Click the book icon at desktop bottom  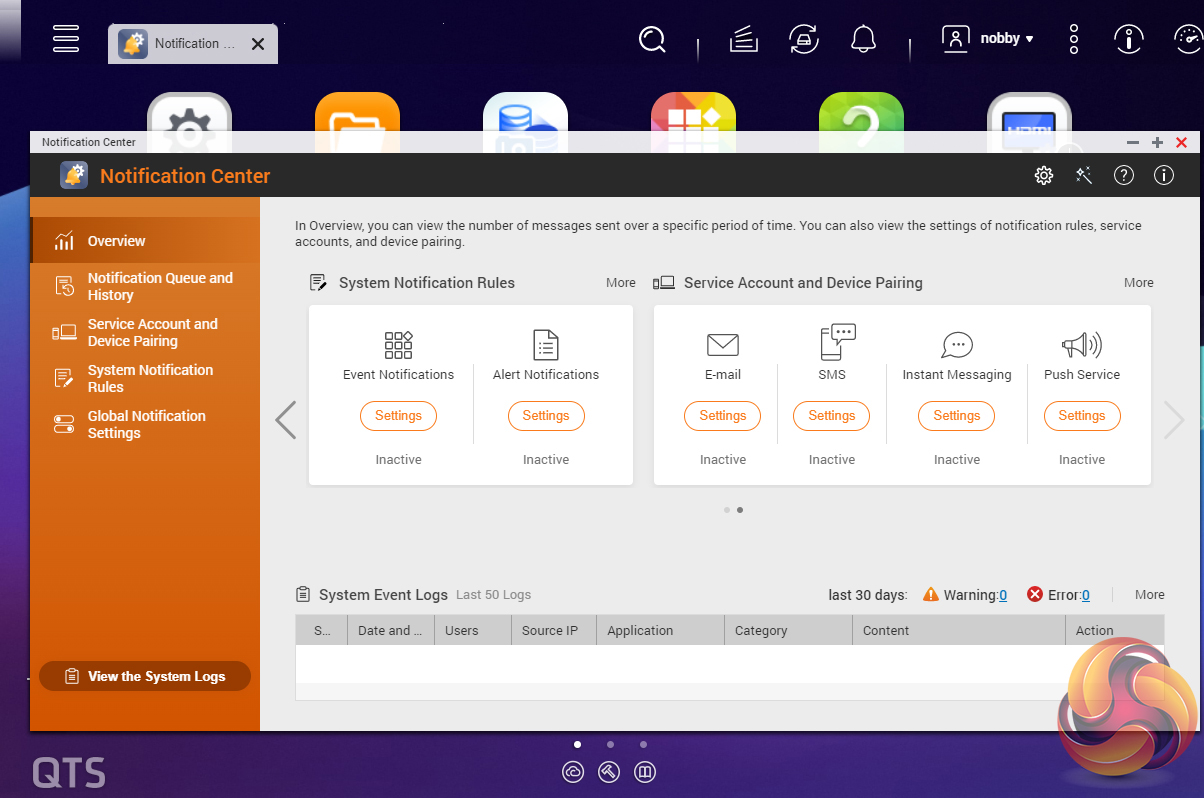pos(646,772)
